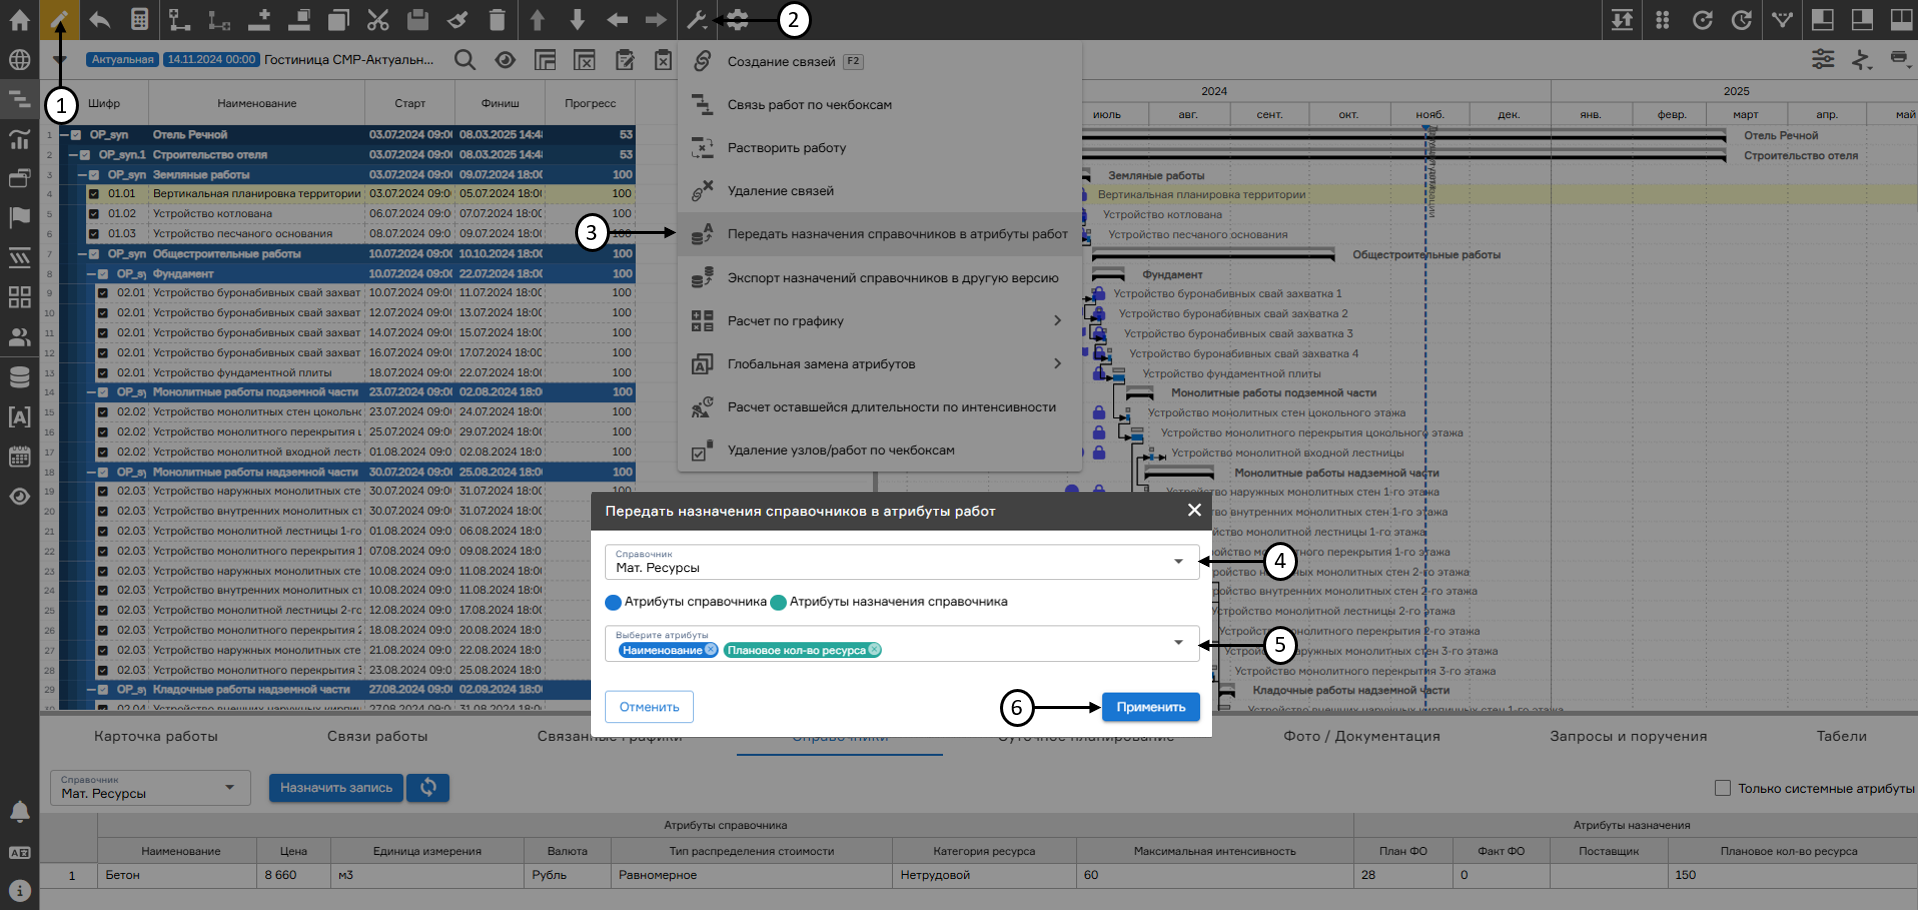Open the Выберите атрибуты dropdown arrow
Screen dimensions: 1918x910
(1178, 643)
